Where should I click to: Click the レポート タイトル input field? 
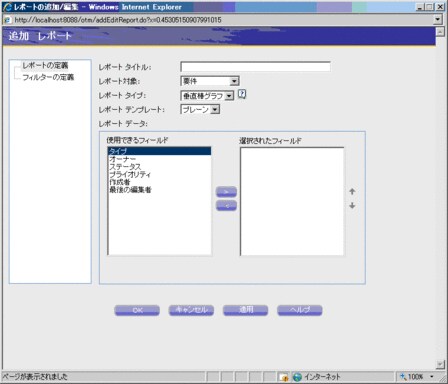click(255, 66)
